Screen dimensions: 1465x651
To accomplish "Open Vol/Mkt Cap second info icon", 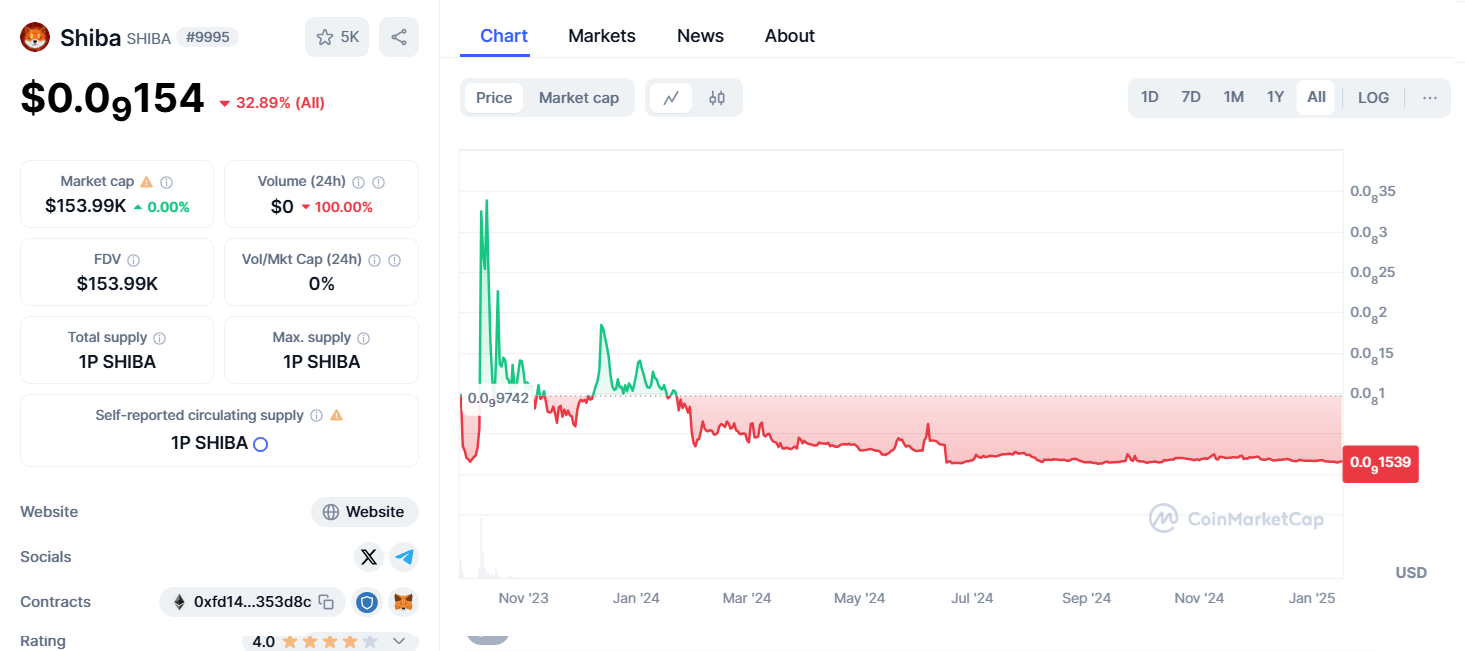I will pos(394,260).
